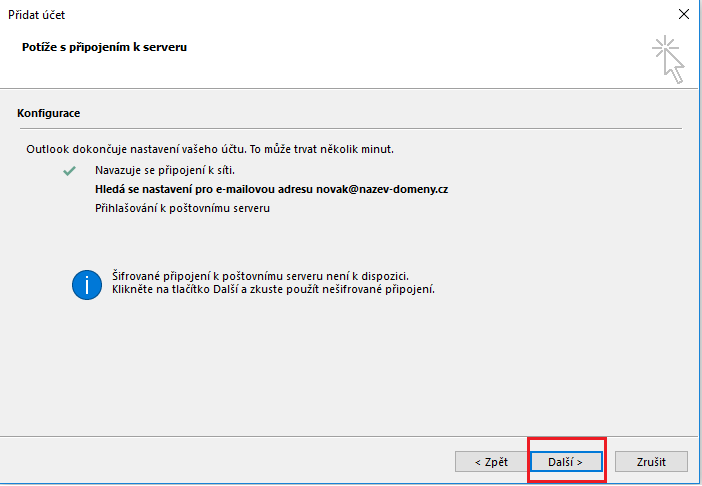
Task: Click the blue information icon
Action: [87, 283]
